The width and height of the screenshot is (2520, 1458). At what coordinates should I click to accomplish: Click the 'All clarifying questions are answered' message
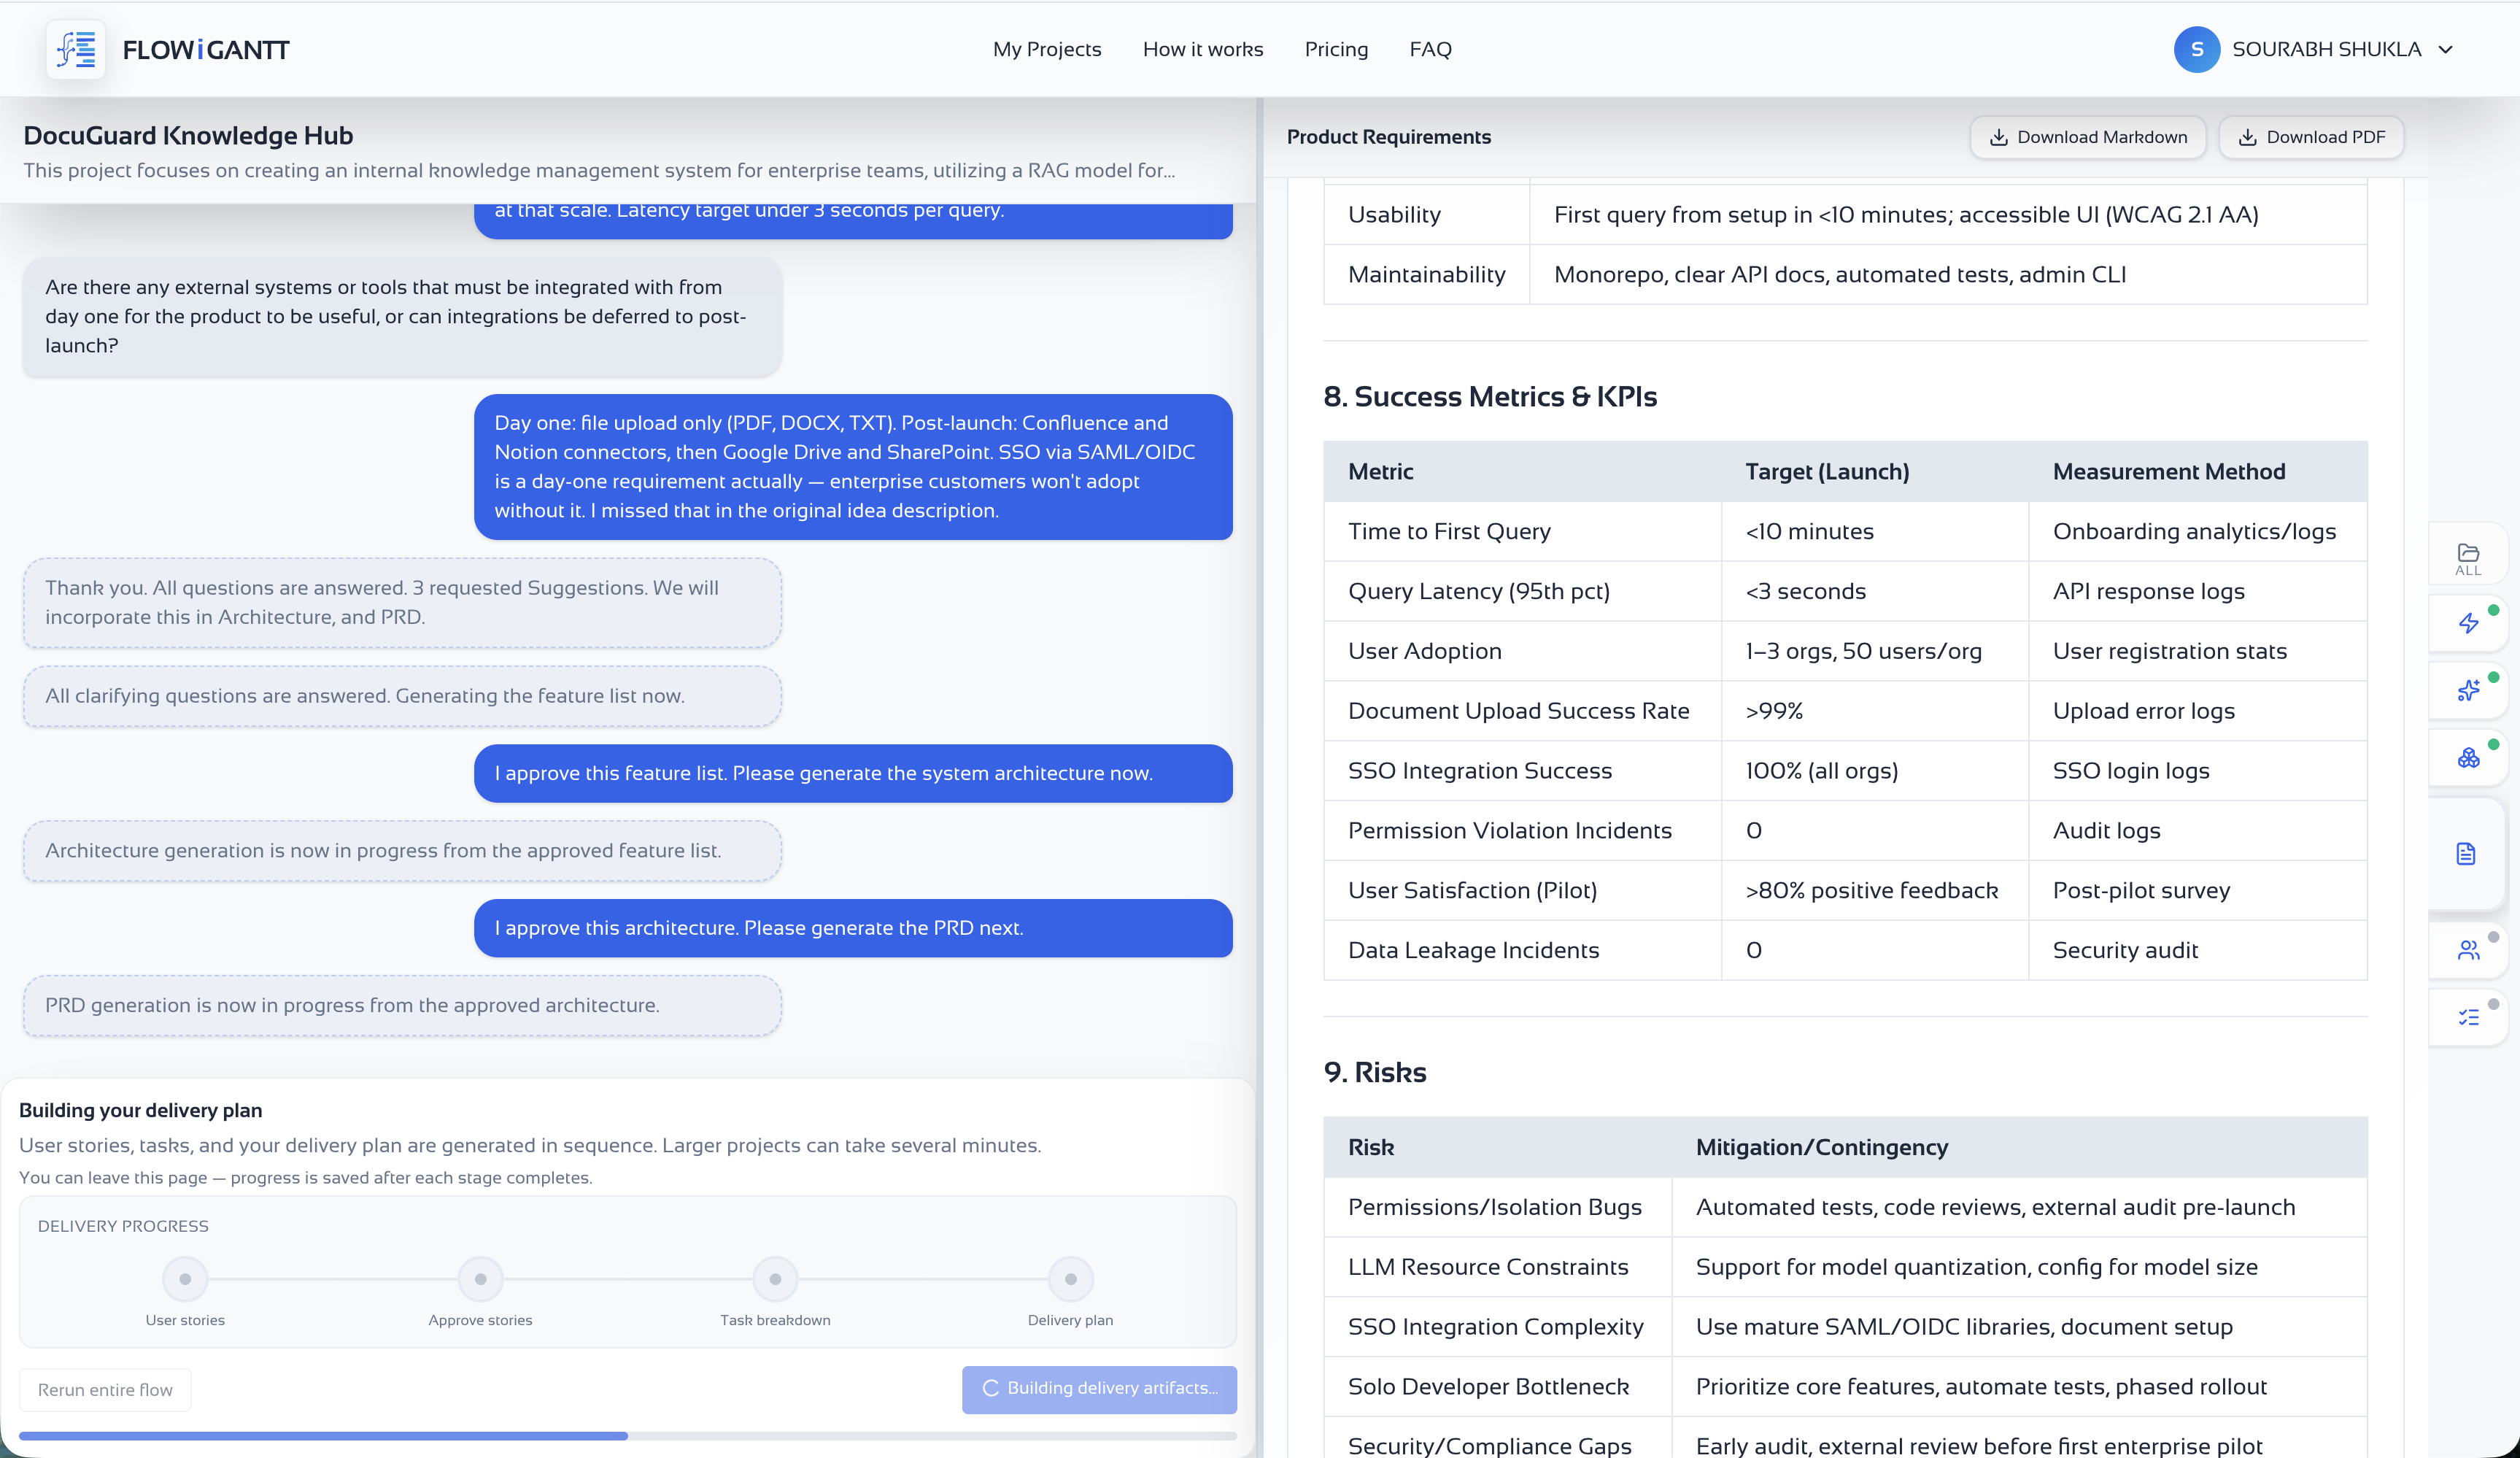[402, 696]
